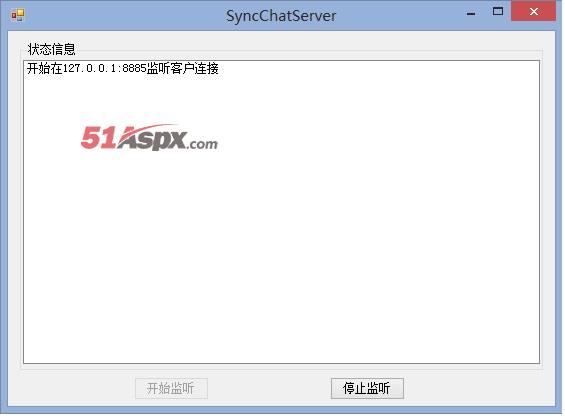Screen dimensions: 565x416
Task: Click the greyed-out 开始监听 button
Action: (171, 388)
